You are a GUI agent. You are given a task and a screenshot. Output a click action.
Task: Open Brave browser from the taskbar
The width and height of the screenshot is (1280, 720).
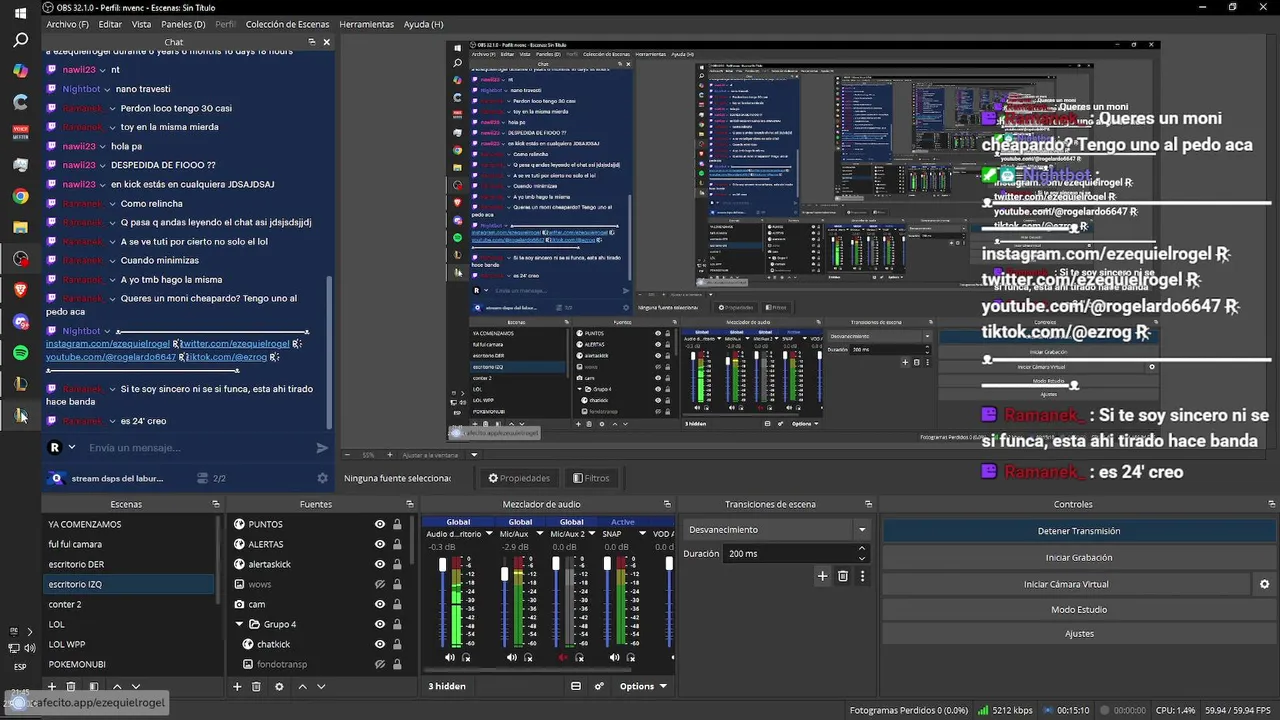coord(20,289)
